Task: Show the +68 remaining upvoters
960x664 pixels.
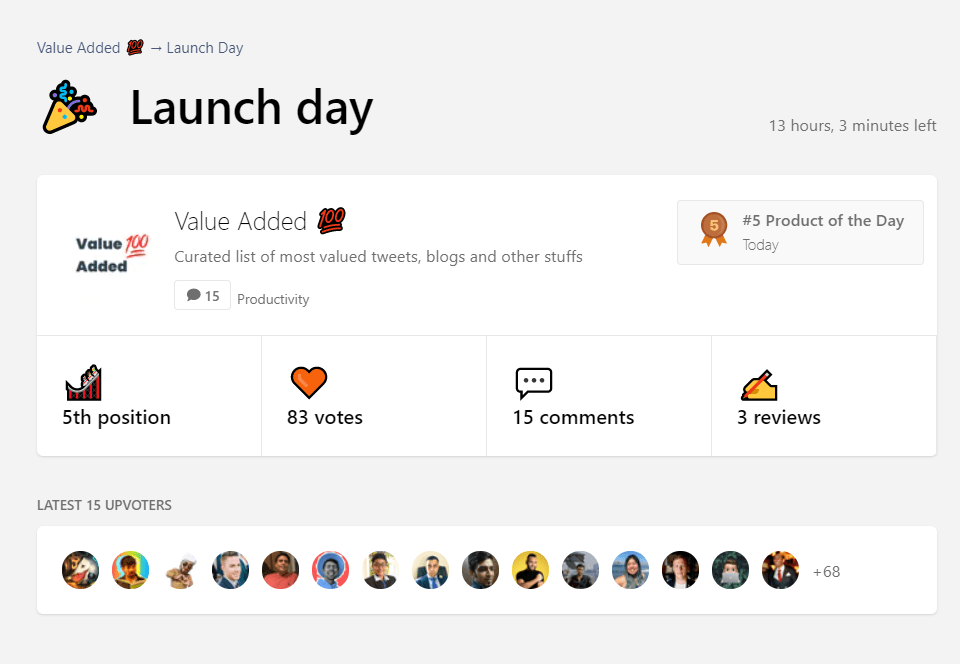Action: [x=826, y=572]
